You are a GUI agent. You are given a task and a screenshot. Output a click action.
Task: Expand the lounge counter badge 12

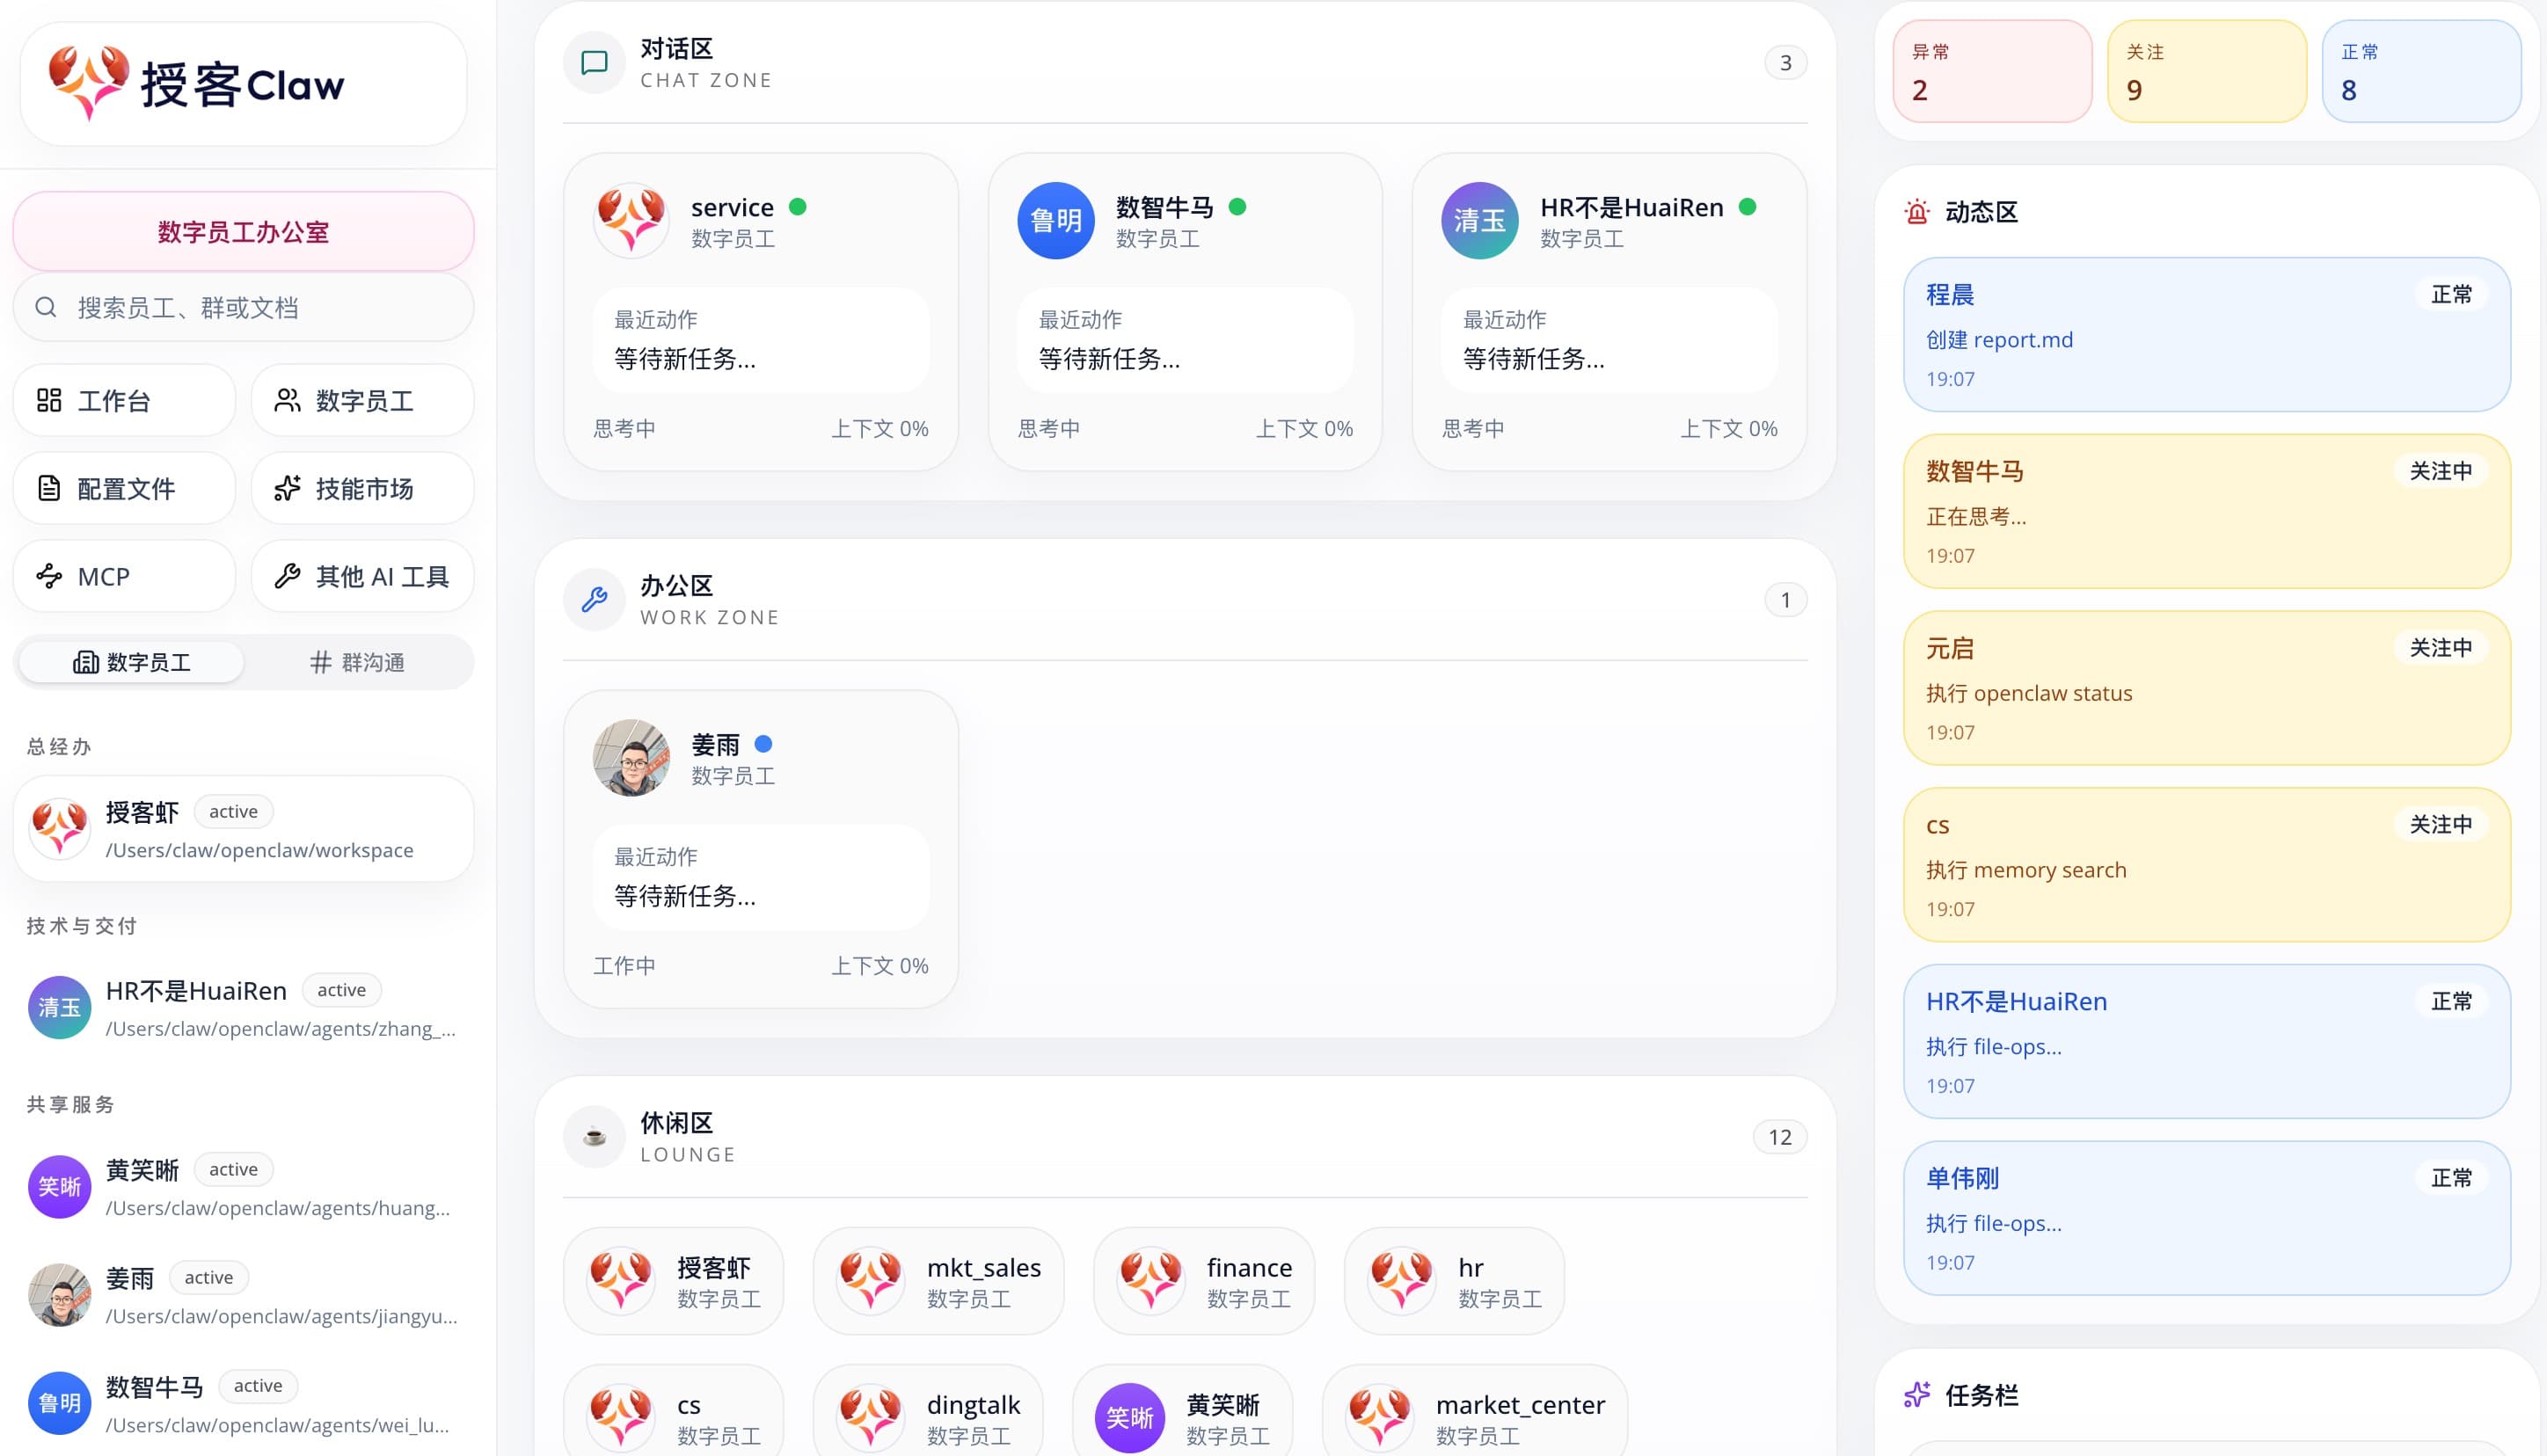click(1779, 1137)
